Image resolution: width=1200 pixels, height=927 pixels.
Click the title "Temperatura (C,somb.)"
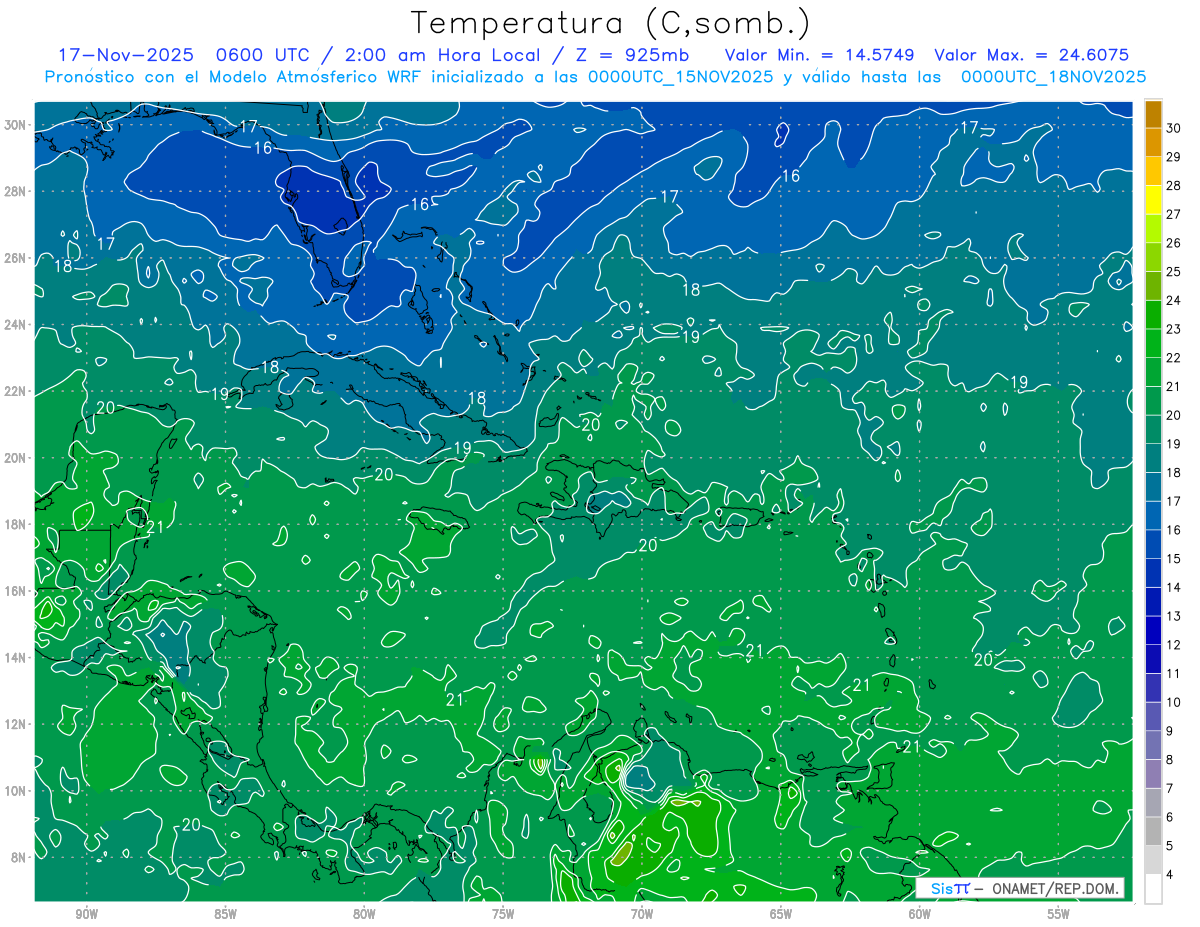pos(610,22)
